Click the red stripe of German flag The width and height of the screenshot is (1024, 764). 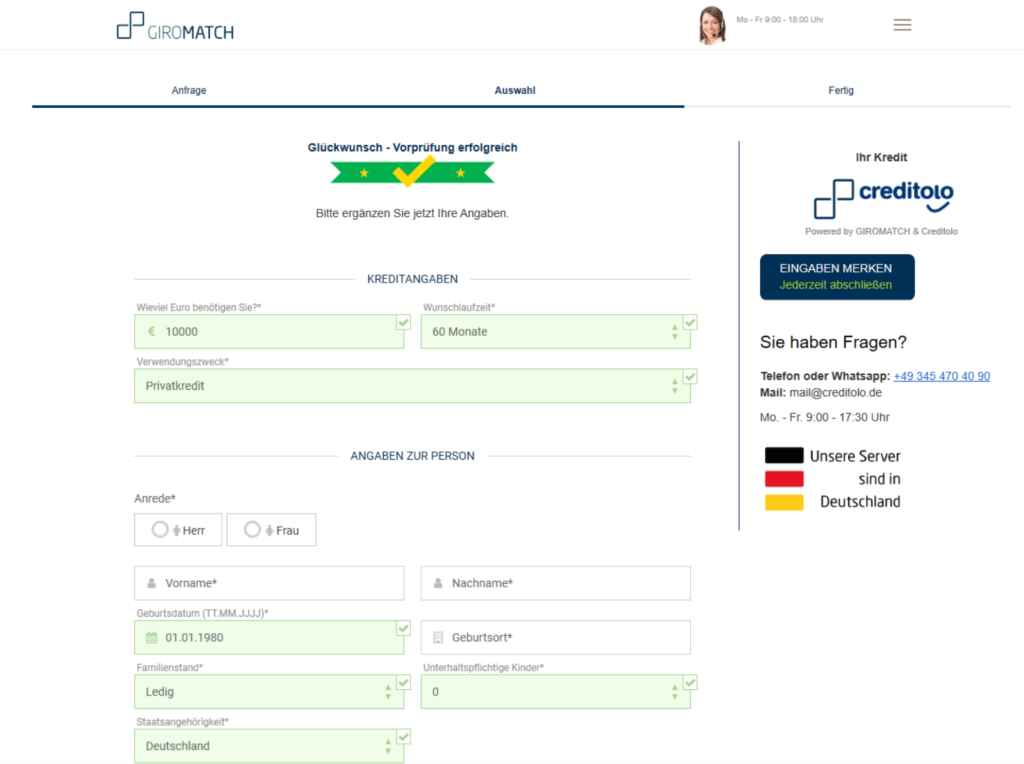pyautogui.click(x=784, y=479)
